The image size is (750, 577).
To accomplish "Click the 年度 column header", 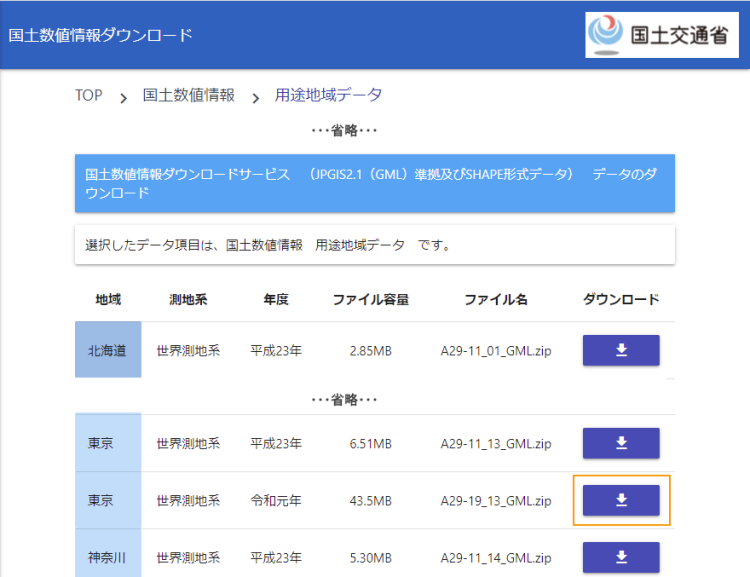I will coord(276,300).
